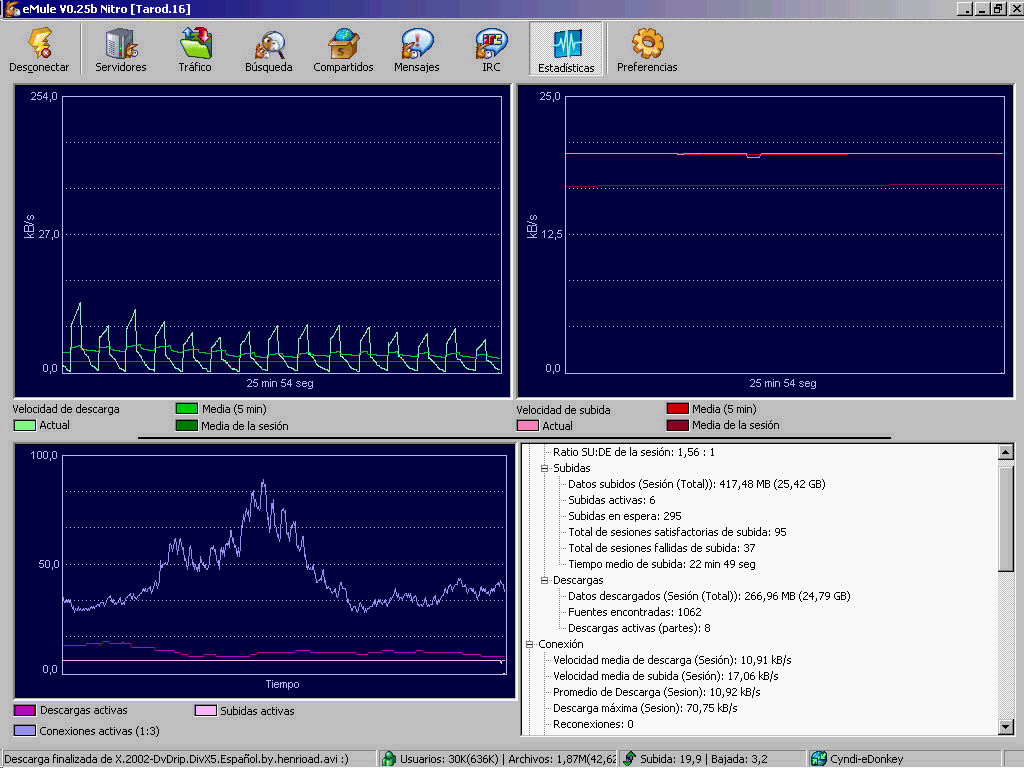
Task: Click the Cyndi-eDonkey server status icon
Action: [818, 759]
